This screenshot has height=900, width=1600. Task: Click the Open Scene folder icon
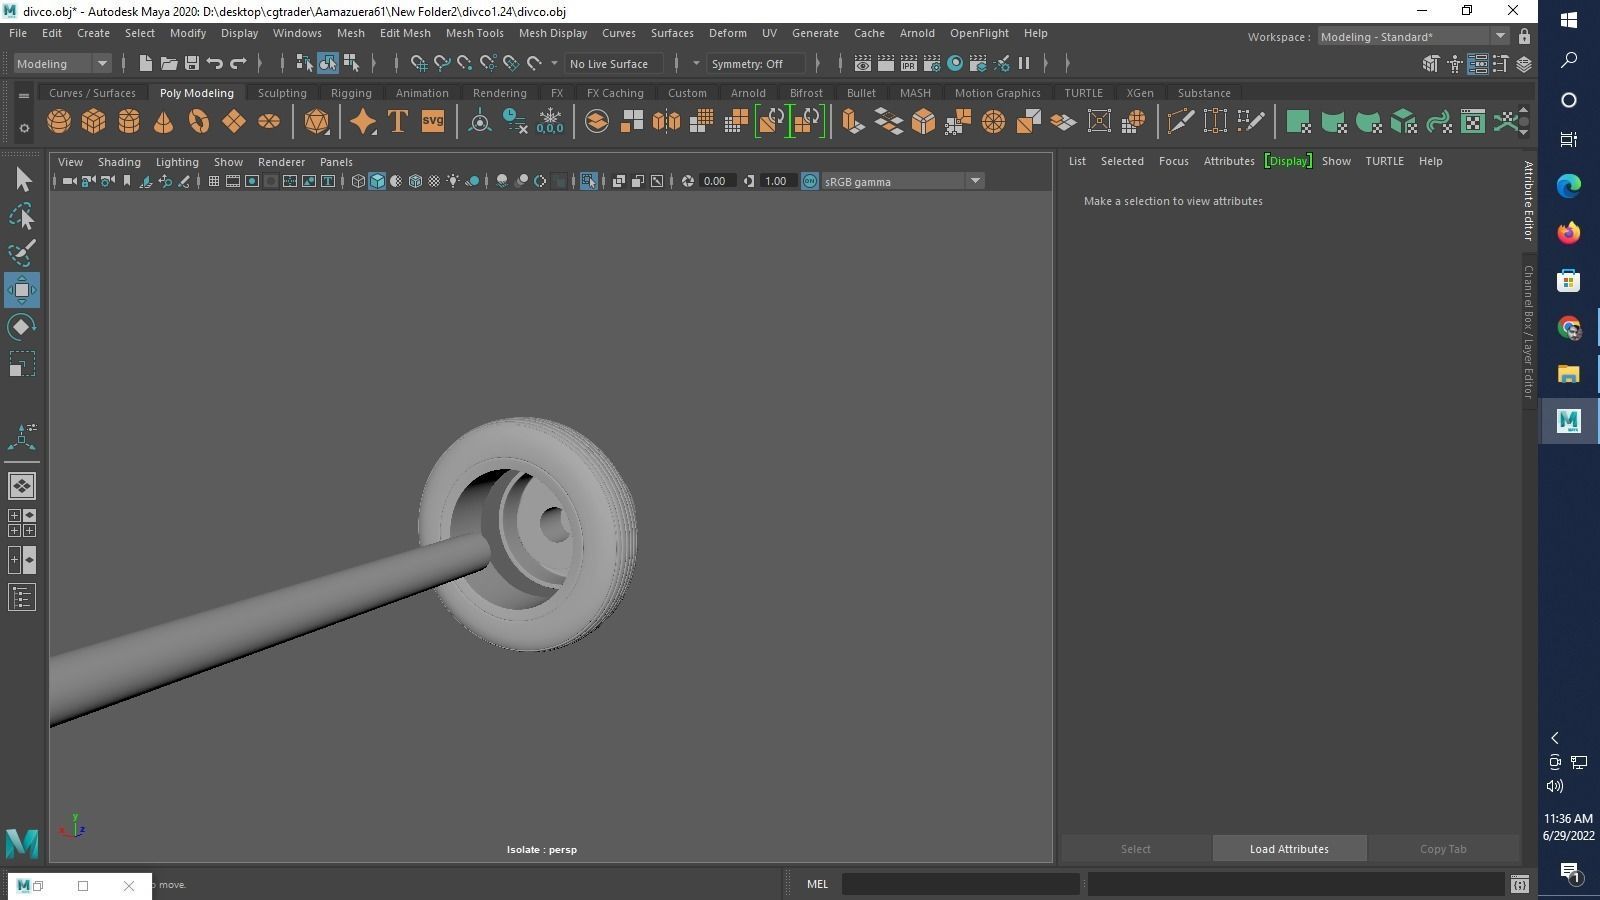click(x=169, y=63)
